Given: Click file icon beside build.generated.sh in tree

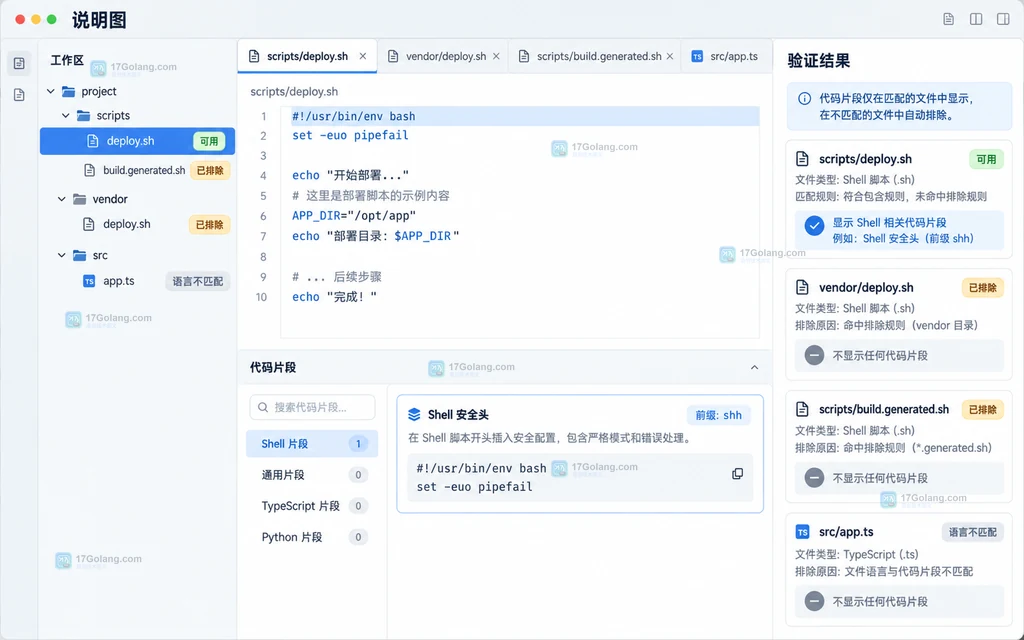Looking at the screenshot, I should [x=89, y=170].
